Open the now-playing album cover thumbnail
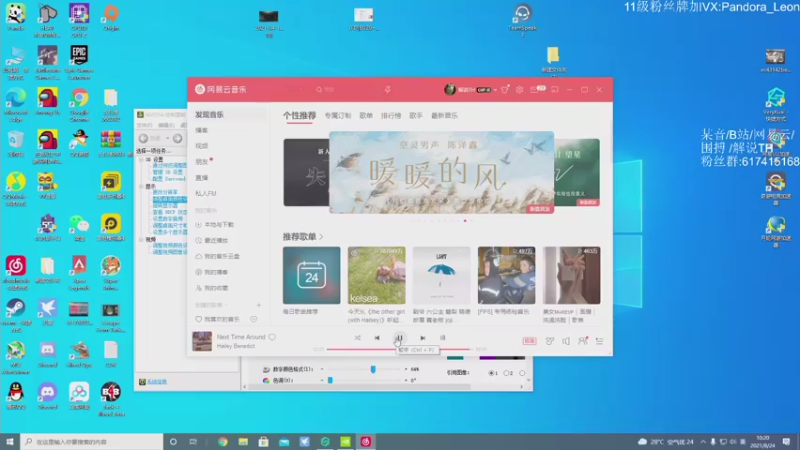800x450 pixels. [202, 341]
